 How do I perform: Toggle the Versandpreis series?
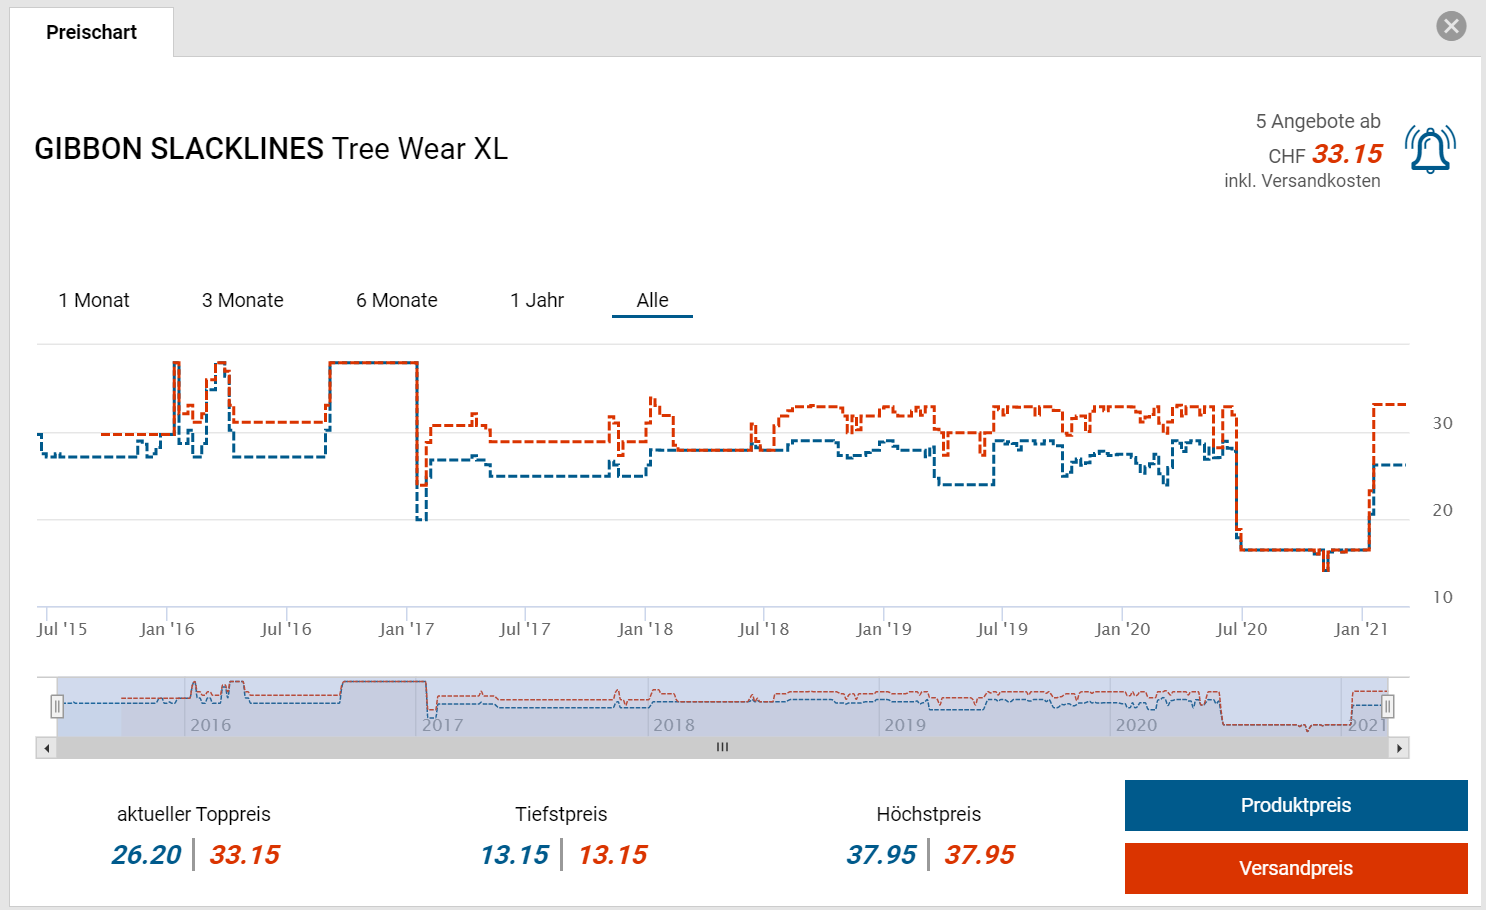coord(1295,868)
